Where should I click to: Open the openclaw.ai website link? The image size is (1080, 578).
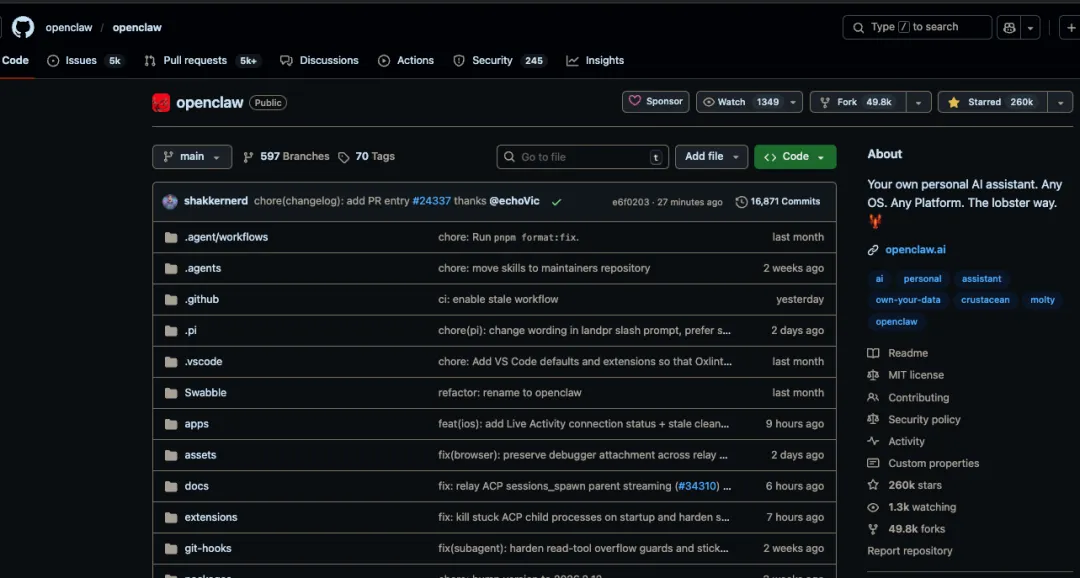tap(915, 250)
